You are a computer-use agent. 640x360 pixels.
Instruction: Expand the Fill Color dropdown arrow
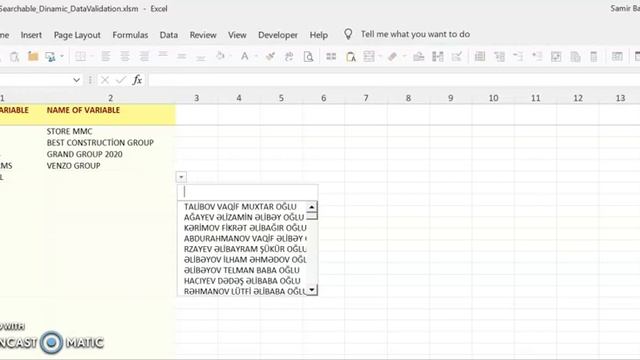click(x=231, y=56)
